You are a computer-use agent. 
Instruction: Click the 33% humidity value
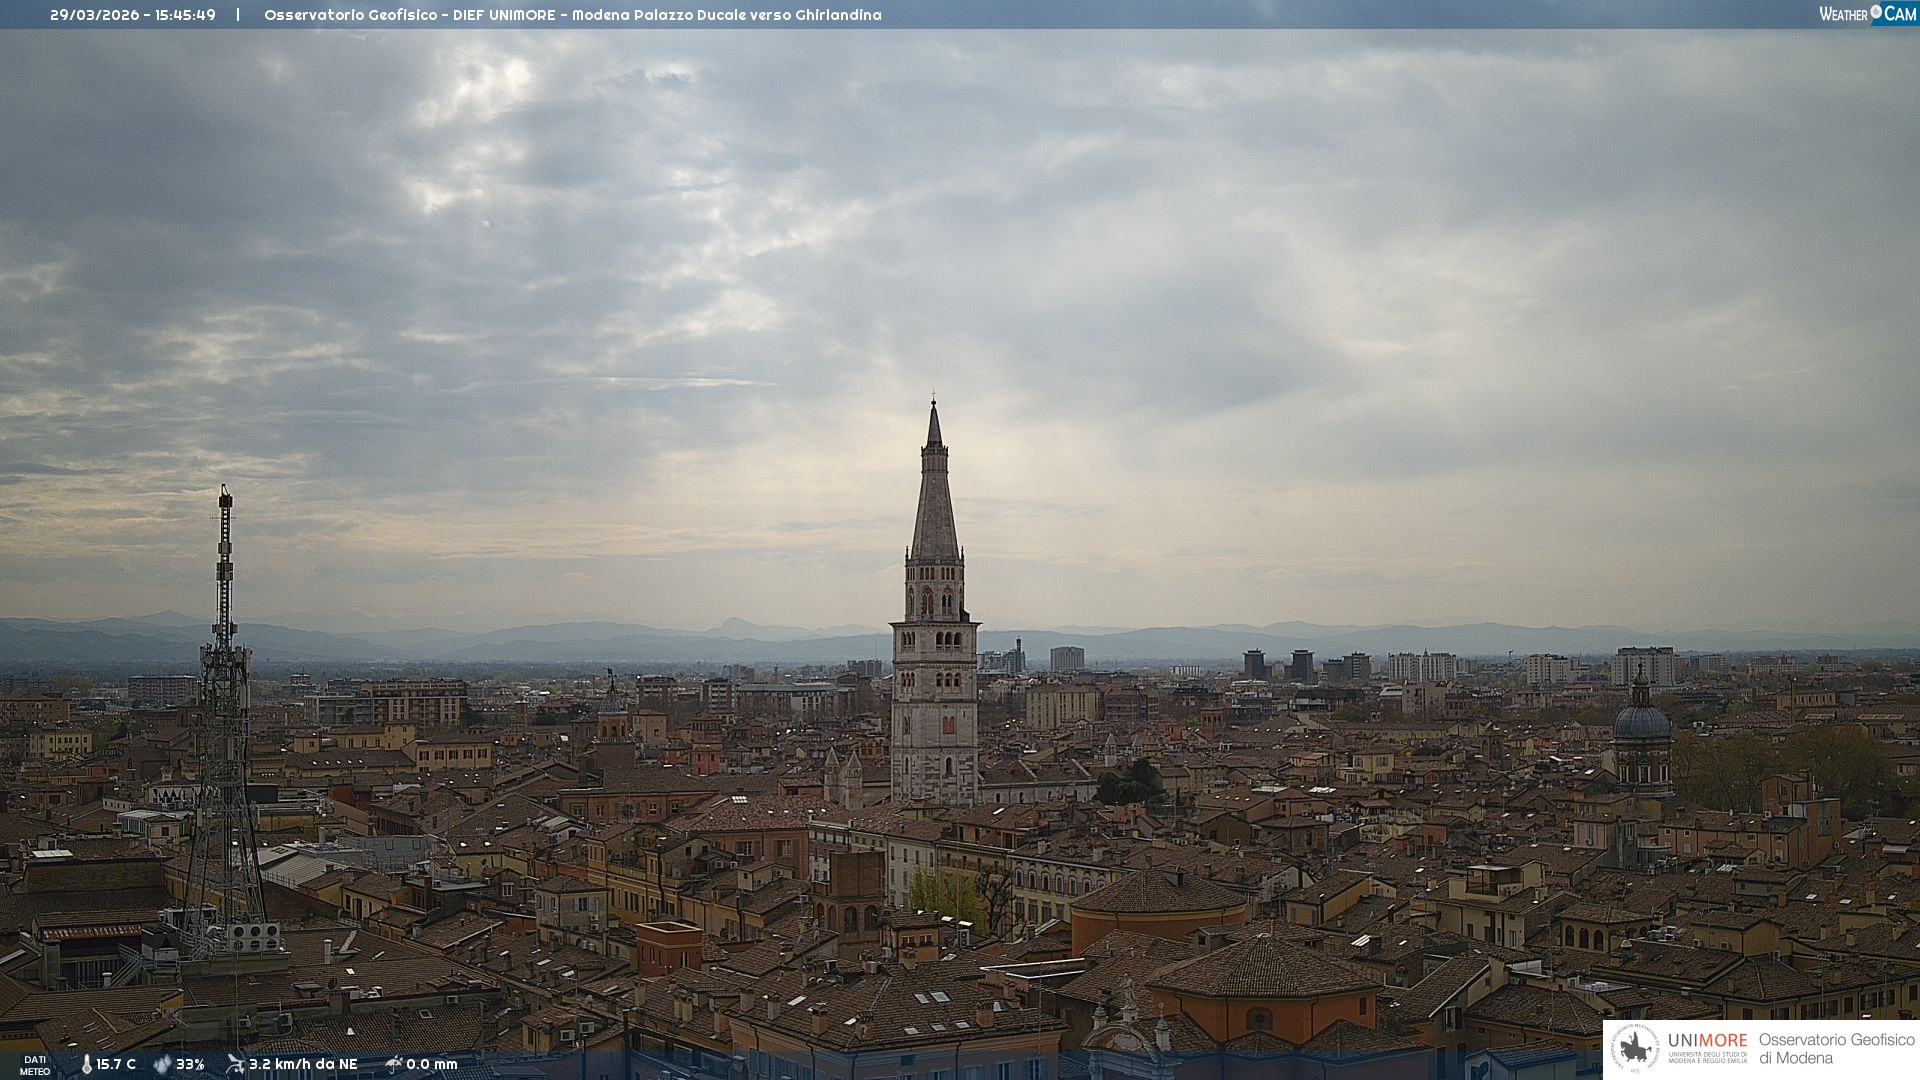190,1064
